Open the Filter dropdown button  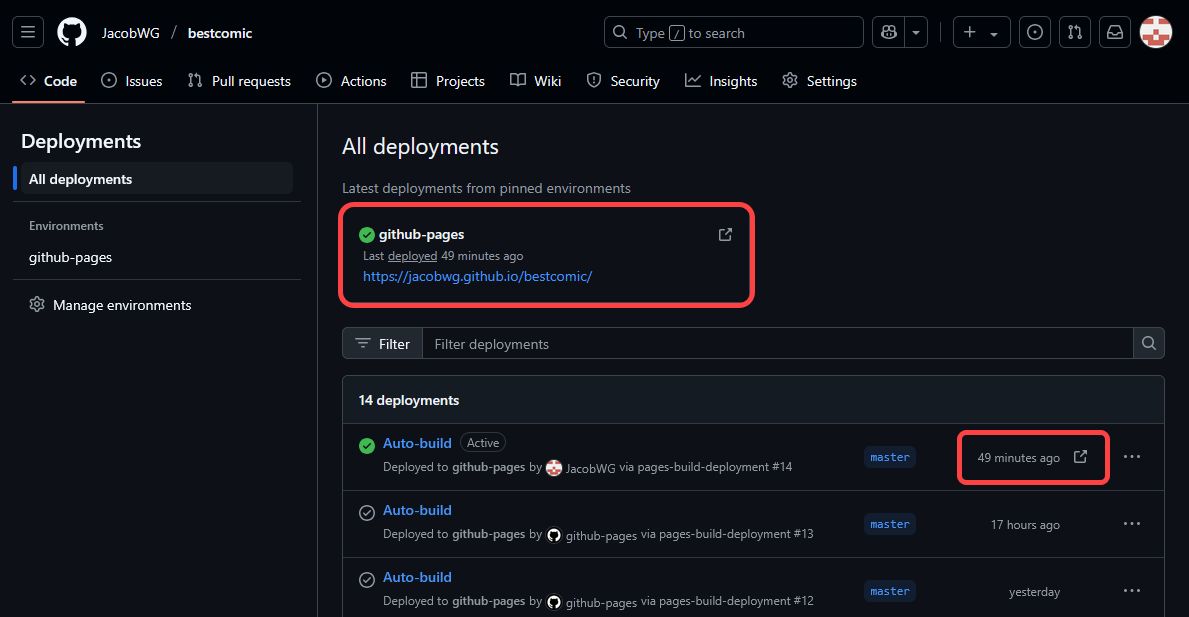tap(382, 344)
